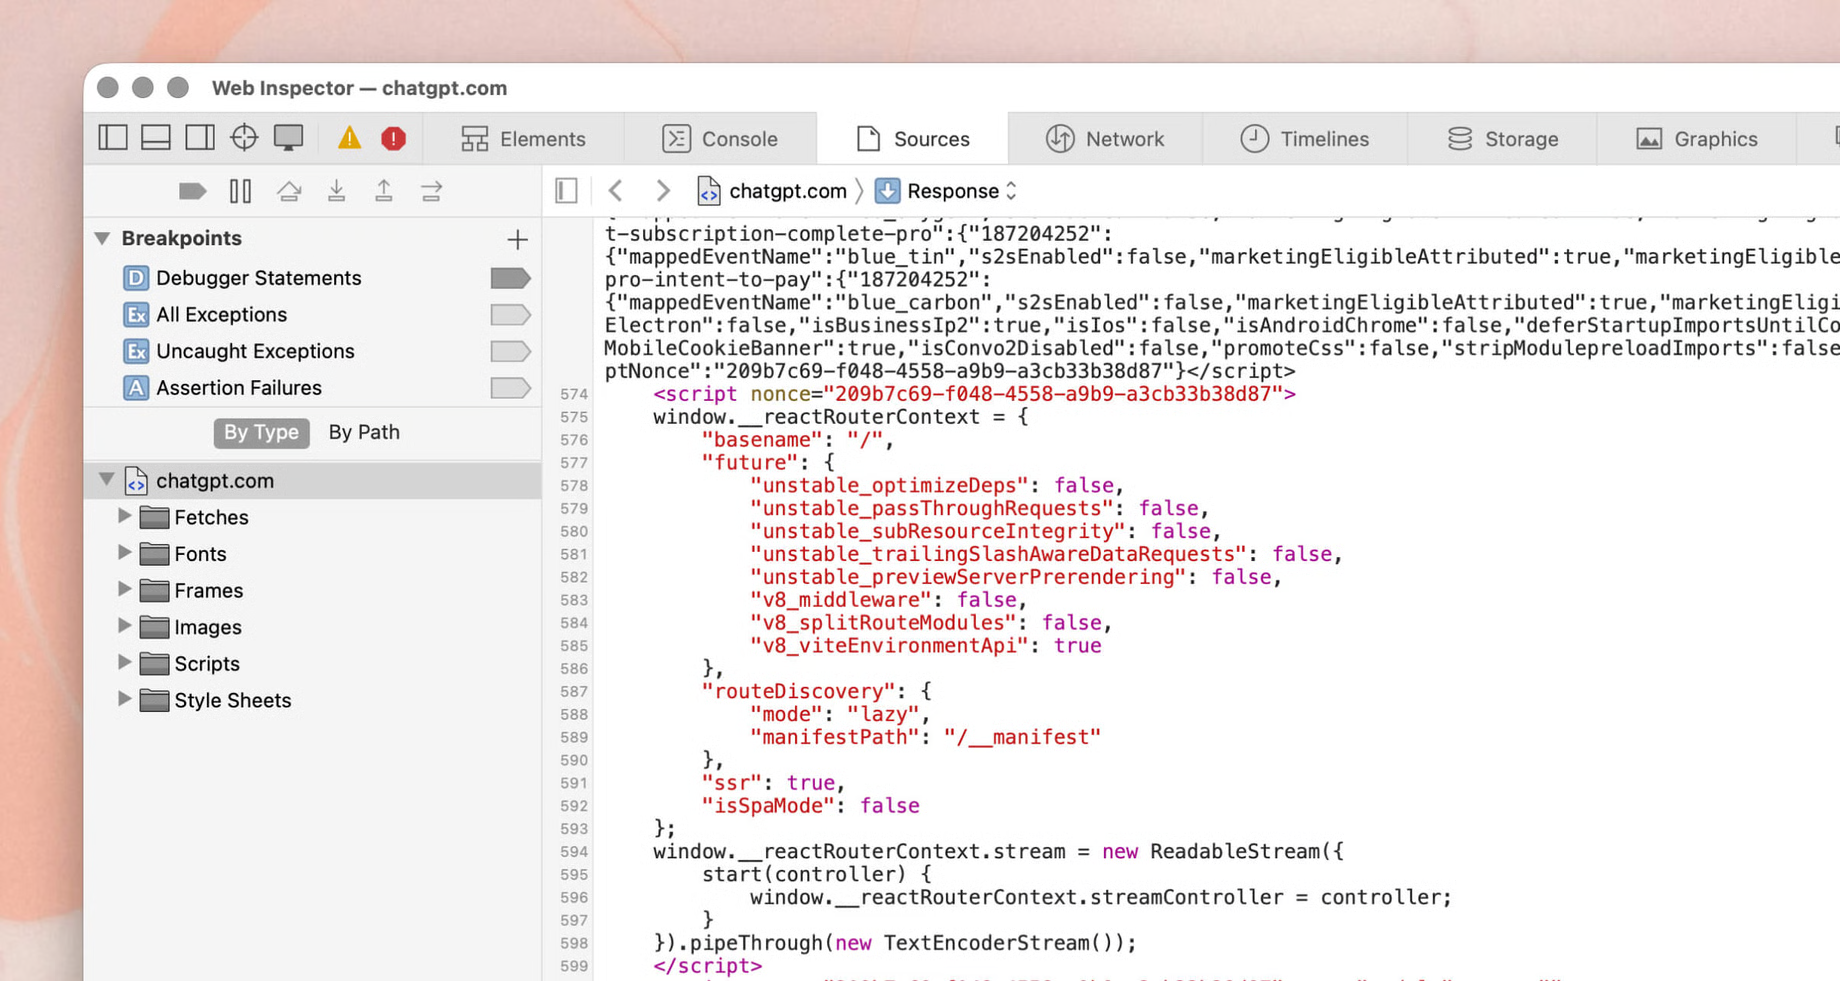The width and height of the screenshot is (1840, 981).
Task: Enable All Exceptions breakpoint
Action: click(510, 315)
